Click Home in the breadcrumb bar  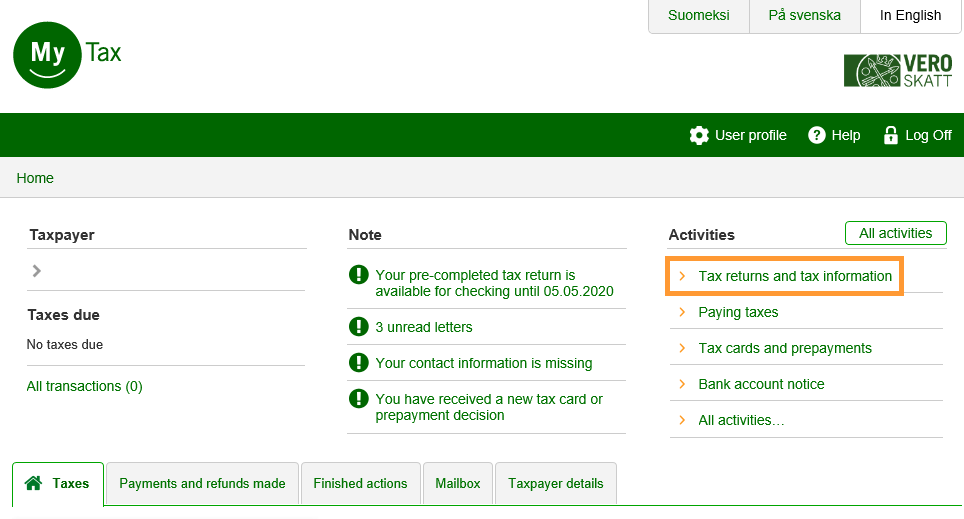(x=35, y=178)
